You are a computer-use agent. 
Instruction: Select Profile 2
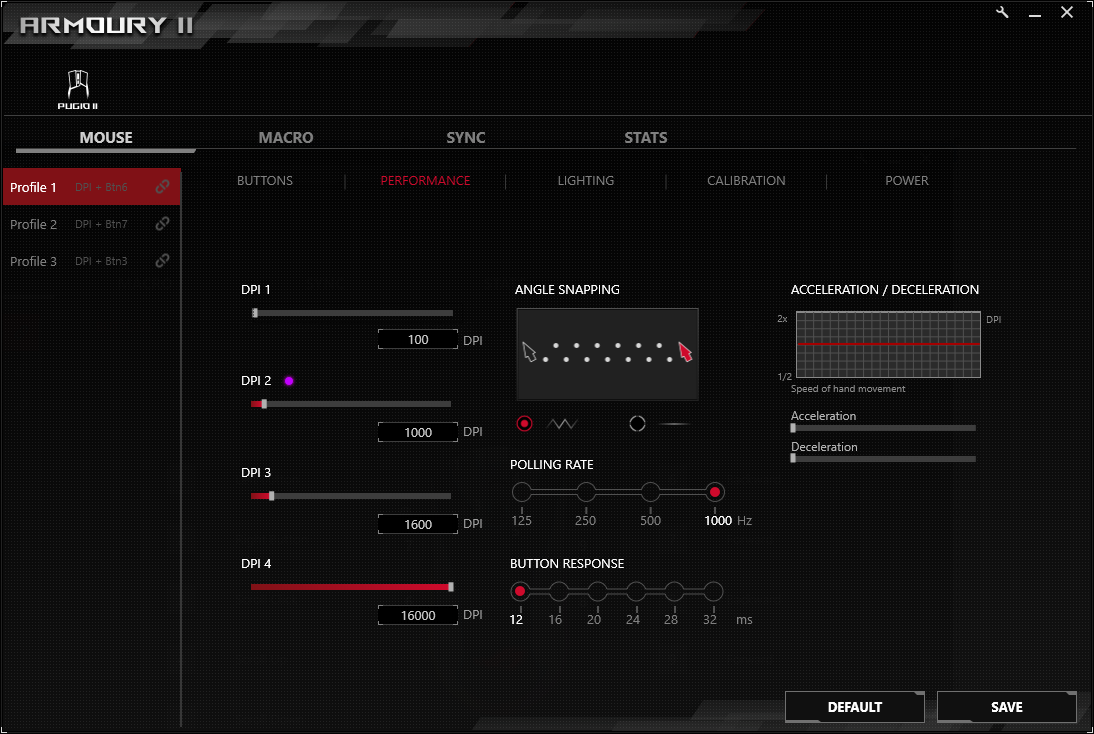click(91, 224)
